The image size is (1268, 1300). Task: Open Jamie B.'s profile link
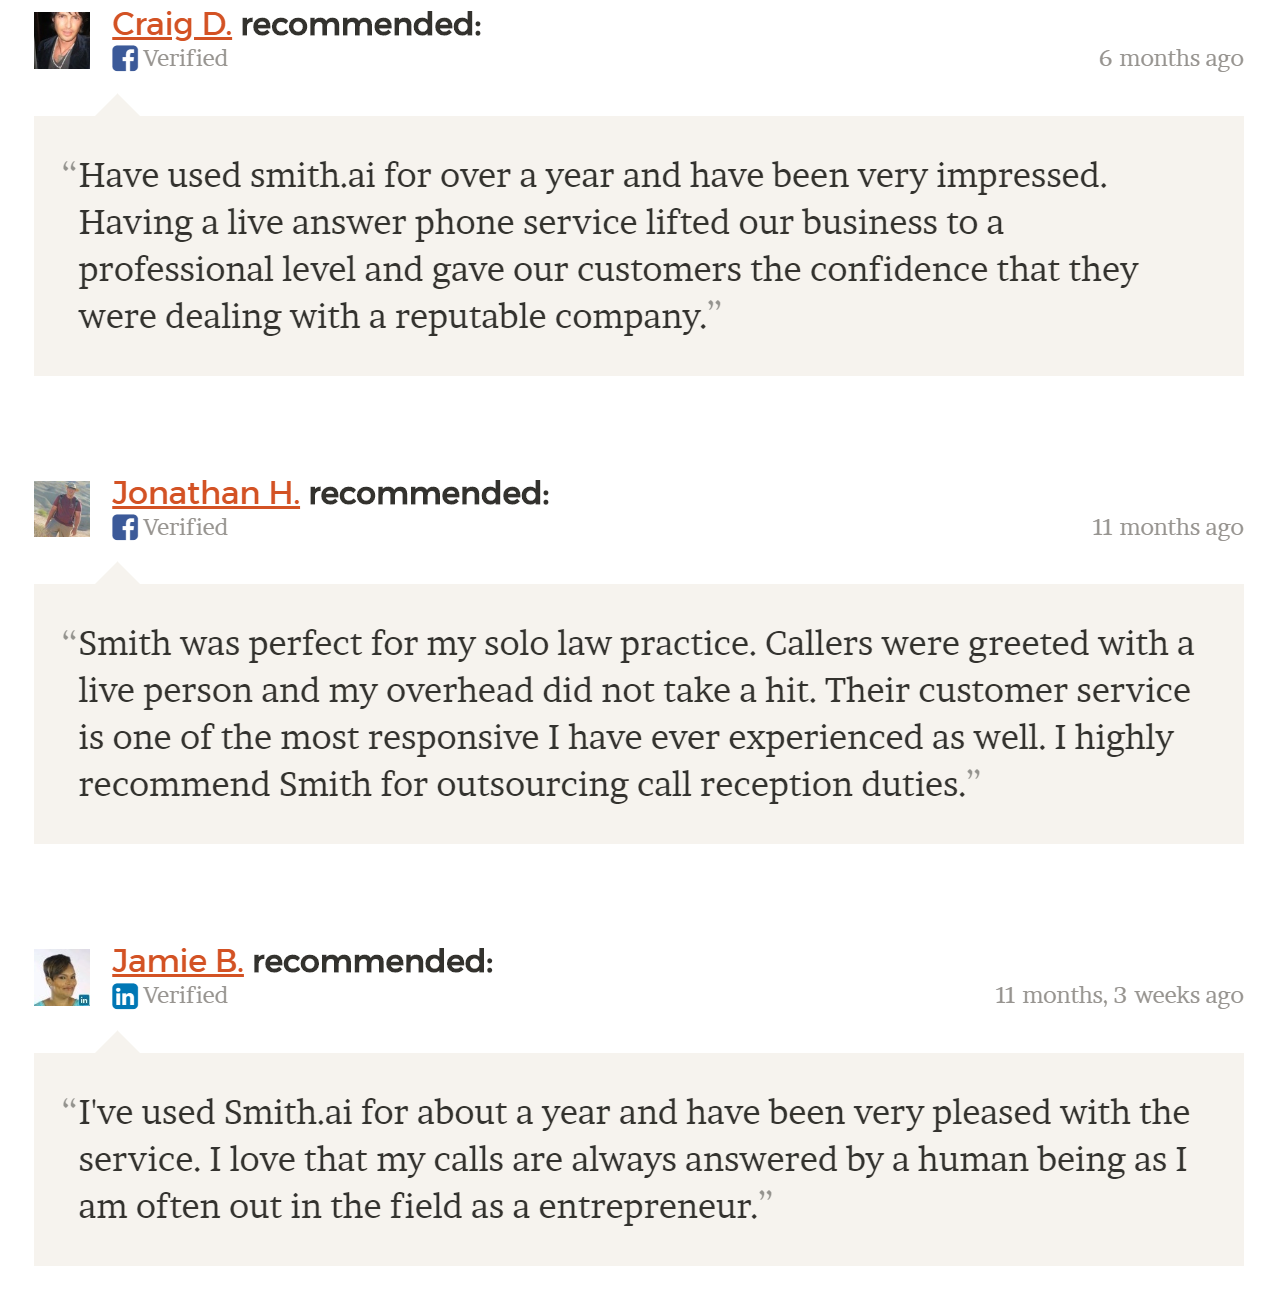pyautogui.click(x=178, y=961)
